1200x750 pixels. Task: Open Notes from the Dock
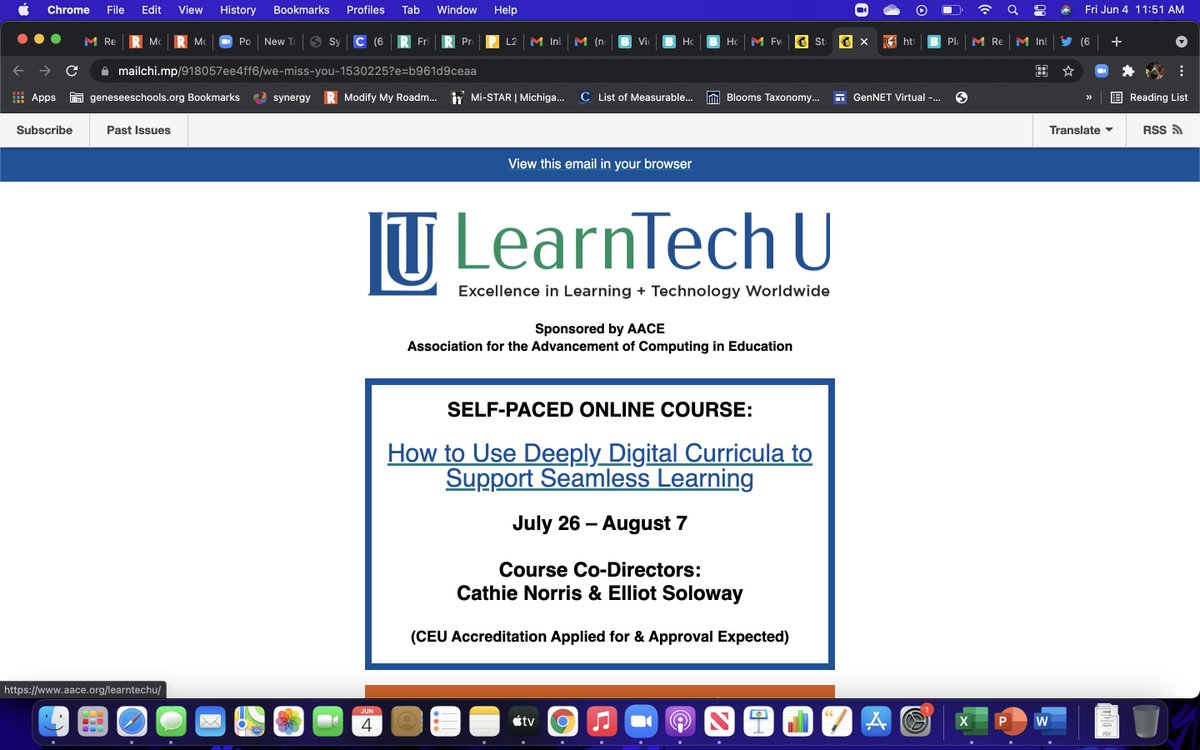click(483, 720)
